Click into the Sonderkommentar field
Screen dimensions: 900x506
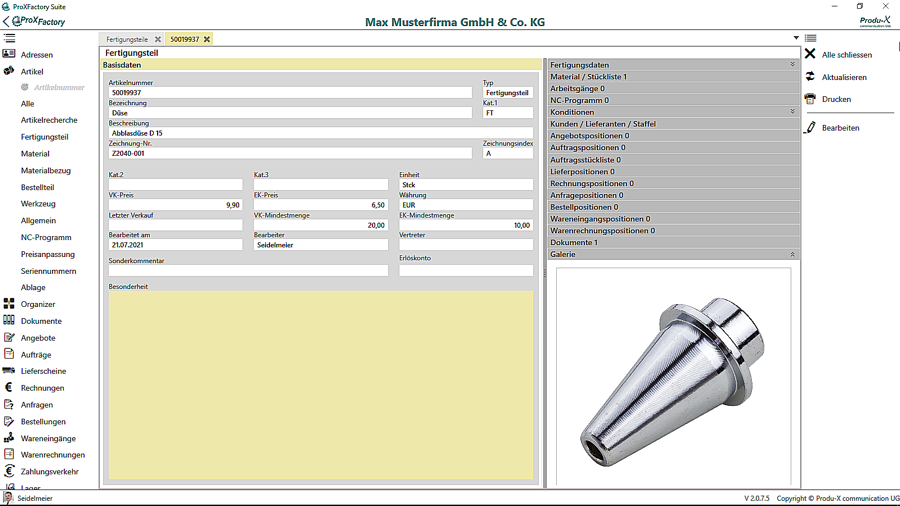pos(248,271)
